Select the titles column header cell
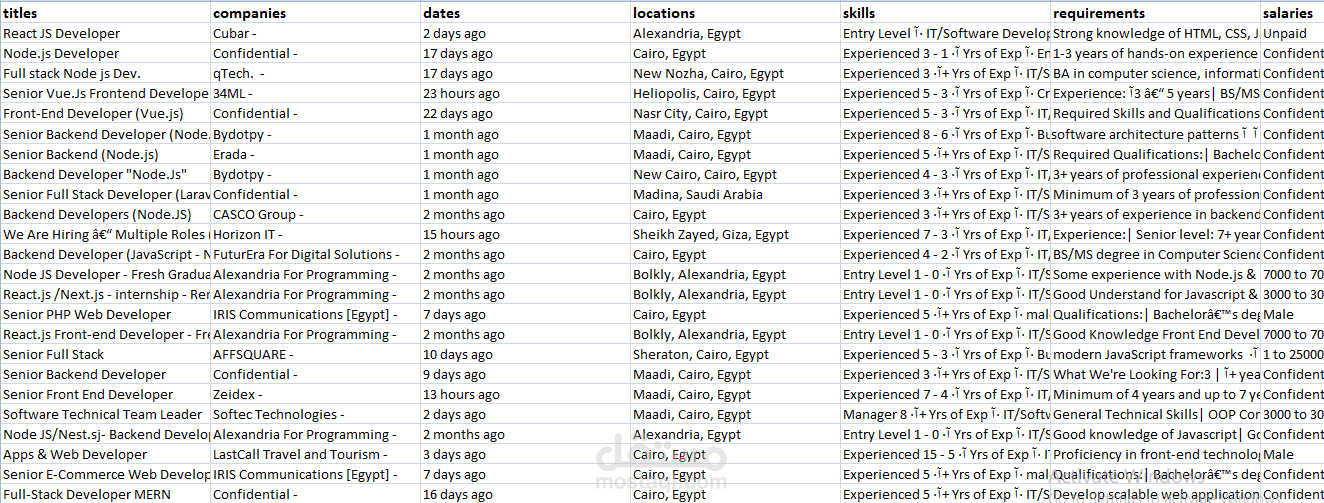This screenshot has width=1324, height=503. pyautogui.click(x=105, y=13)
